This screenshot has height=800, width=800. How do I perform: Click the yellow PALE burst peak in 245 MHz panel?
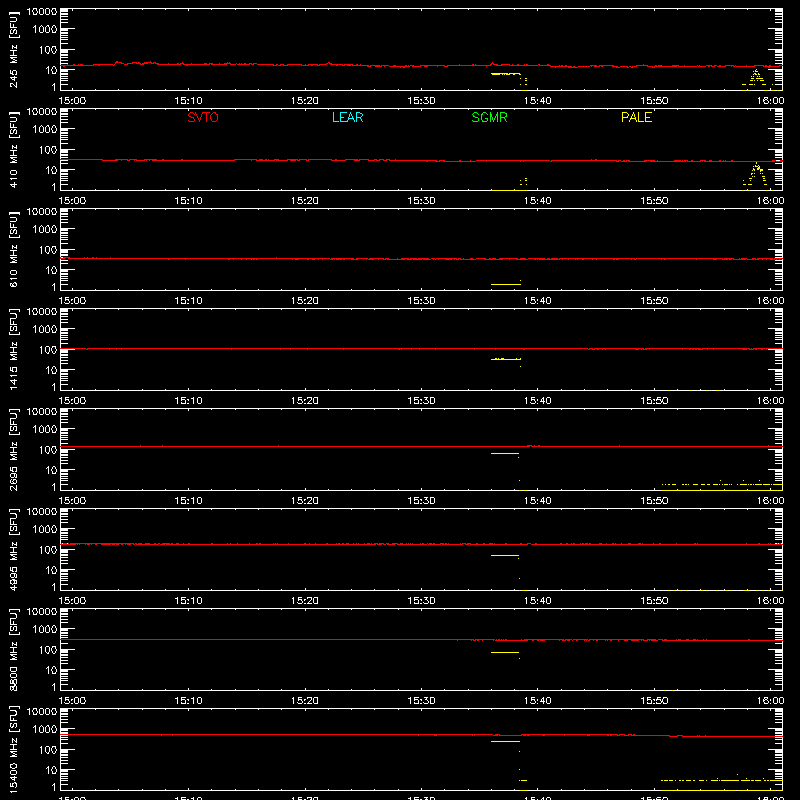click(x=756, y=71)
